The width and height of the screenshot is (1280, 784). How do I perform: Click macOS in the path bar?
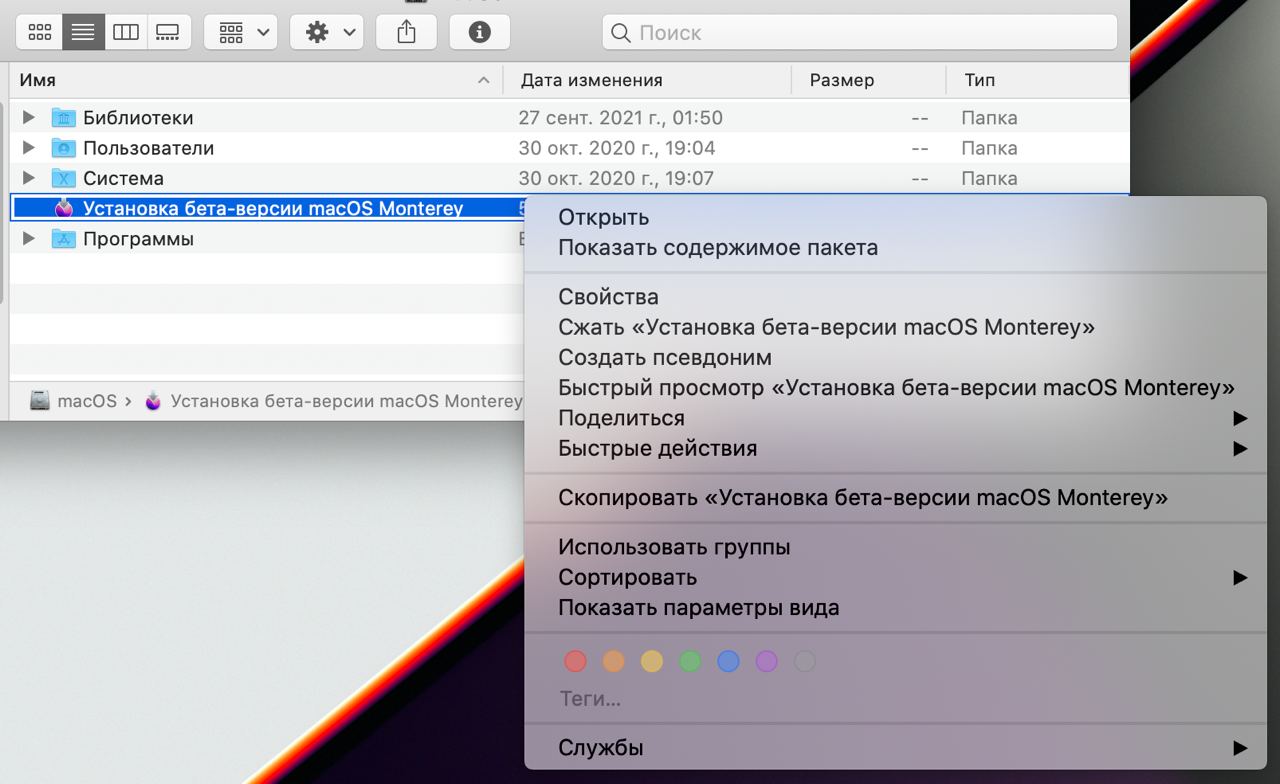(x=87, y=401)
